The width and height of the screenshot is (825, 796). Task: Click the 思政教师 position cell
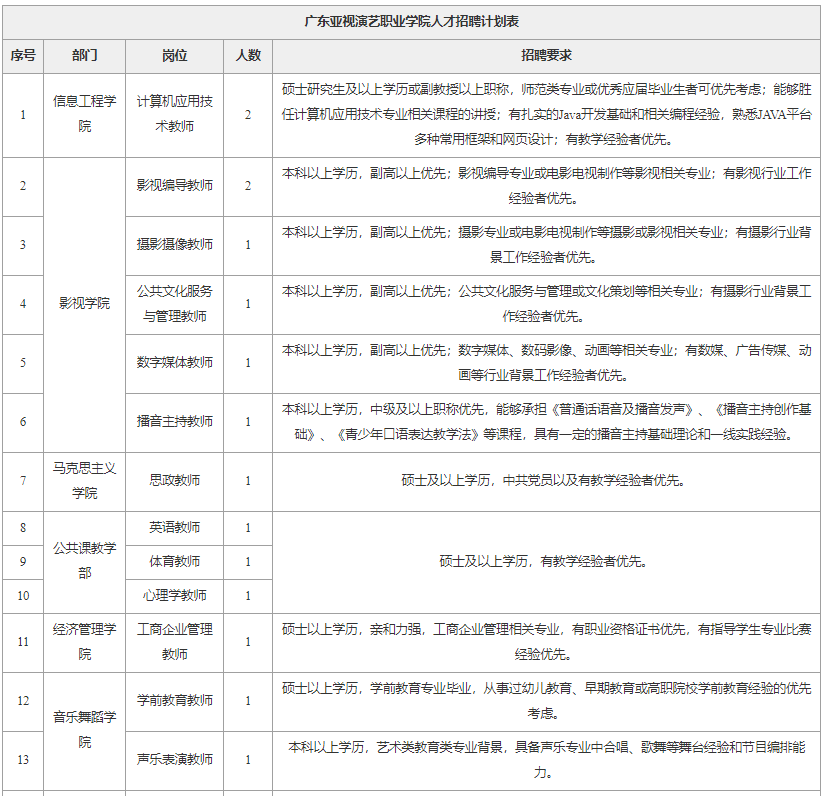[174, 481]
